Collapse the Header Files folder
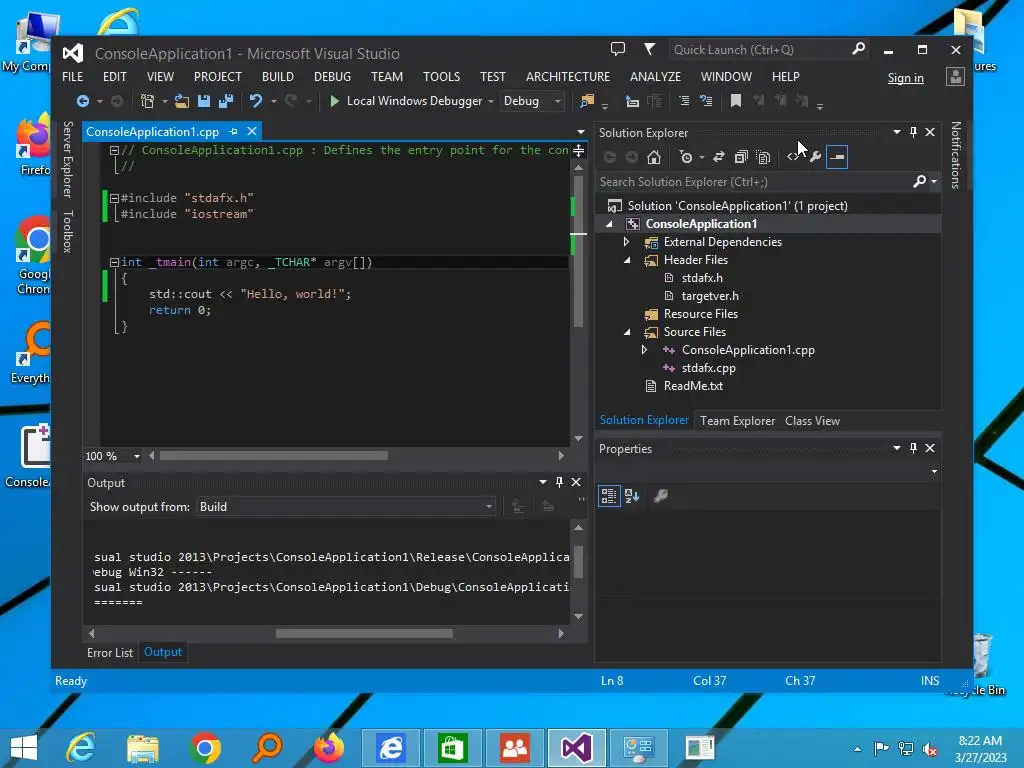Image resolution: width=1024 pixels, height=768 pixels. tap(627, 260)
